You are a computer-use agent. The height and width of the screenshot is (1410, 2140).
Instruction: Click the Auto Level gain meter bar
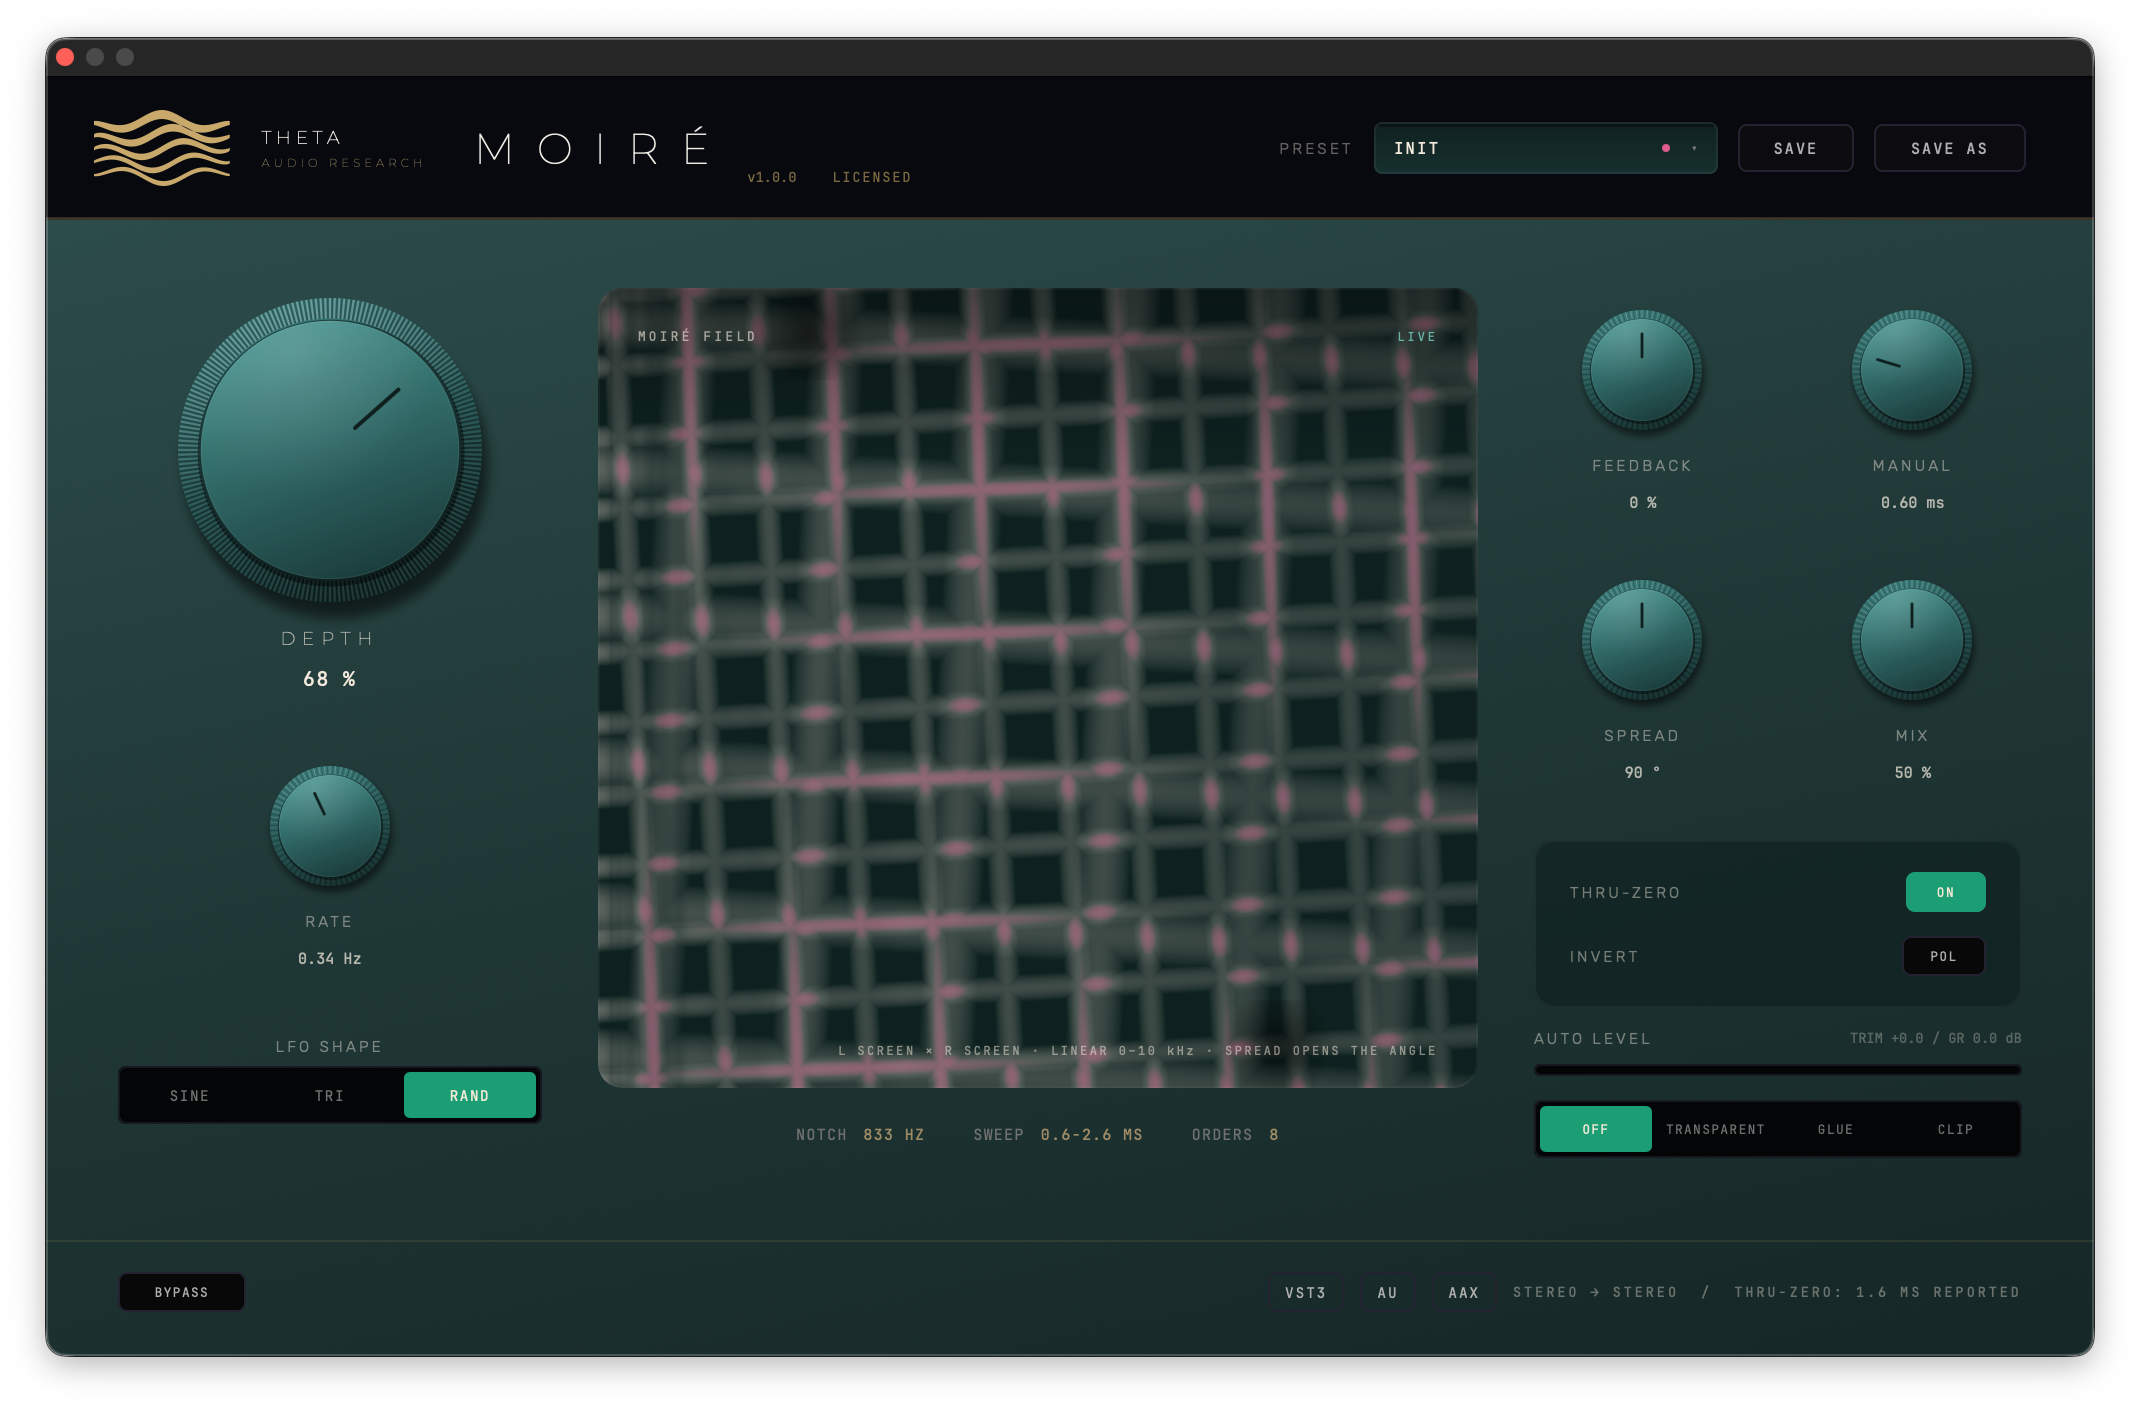[1778, 1070]
